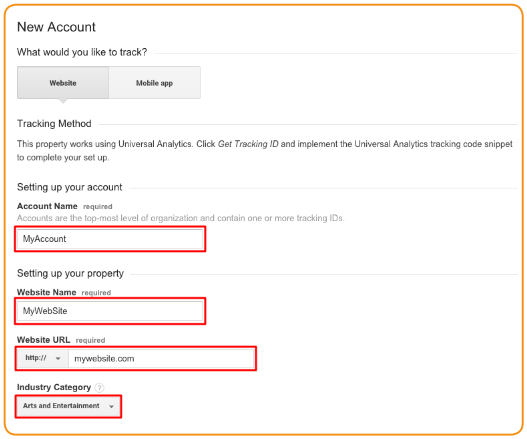Screen dimensions: 527x439
Task: Click the Industry Category label text
Action: (x=54, y=387)
